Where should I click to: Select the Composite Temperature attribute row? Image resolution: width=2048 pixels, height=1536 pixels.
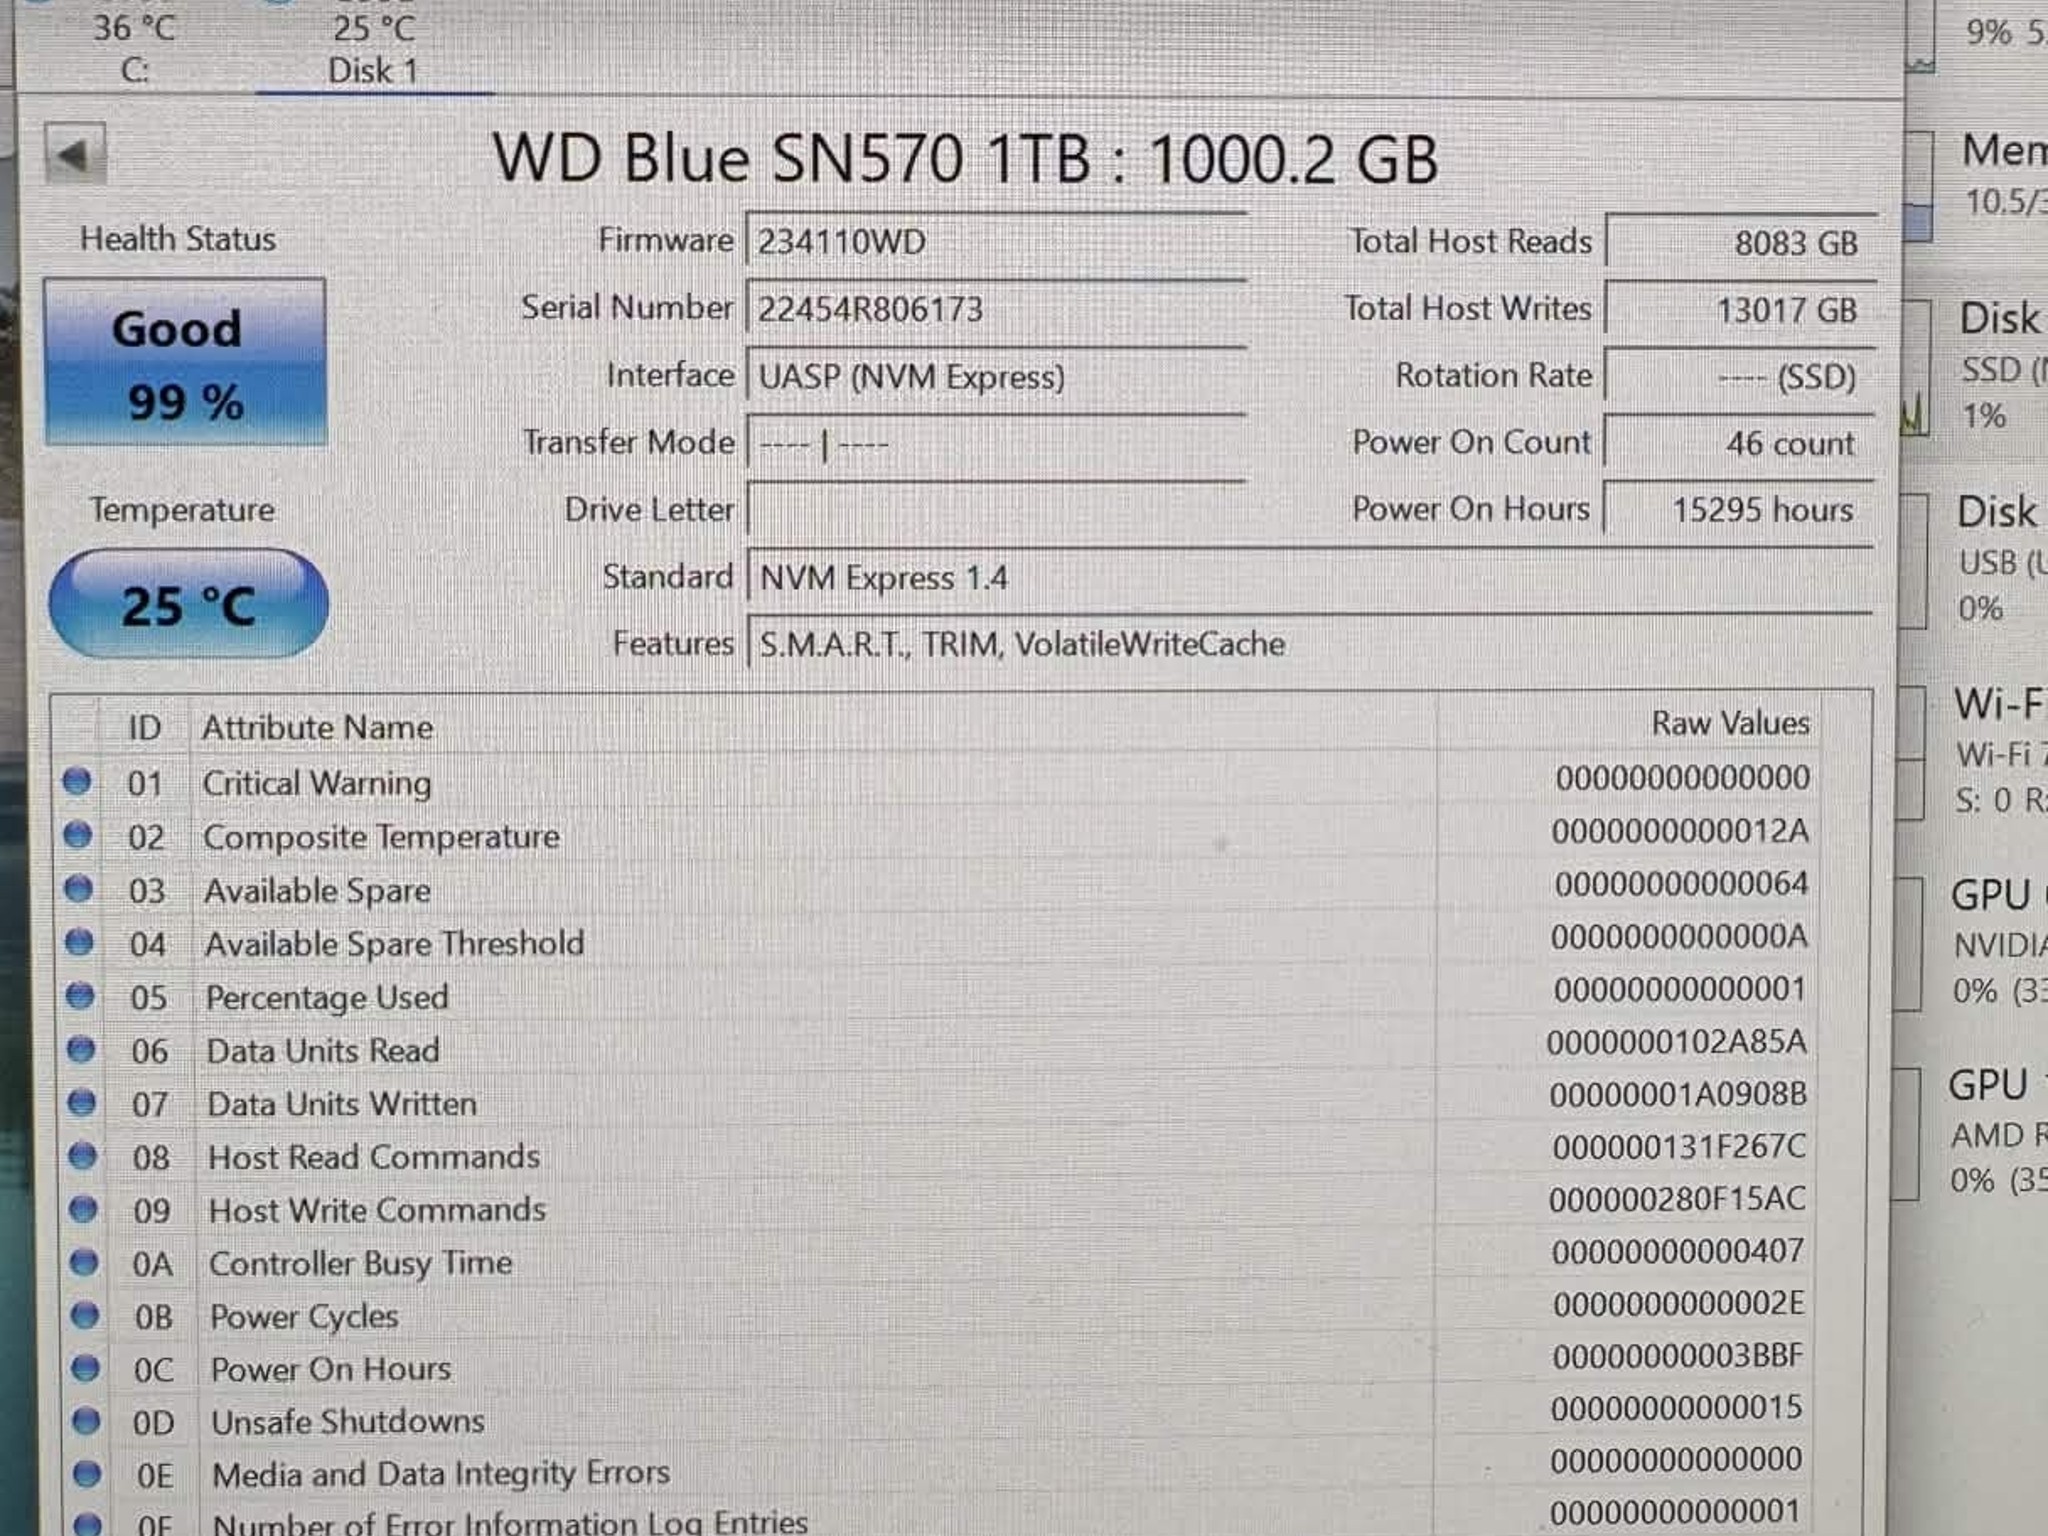point(940,835)
